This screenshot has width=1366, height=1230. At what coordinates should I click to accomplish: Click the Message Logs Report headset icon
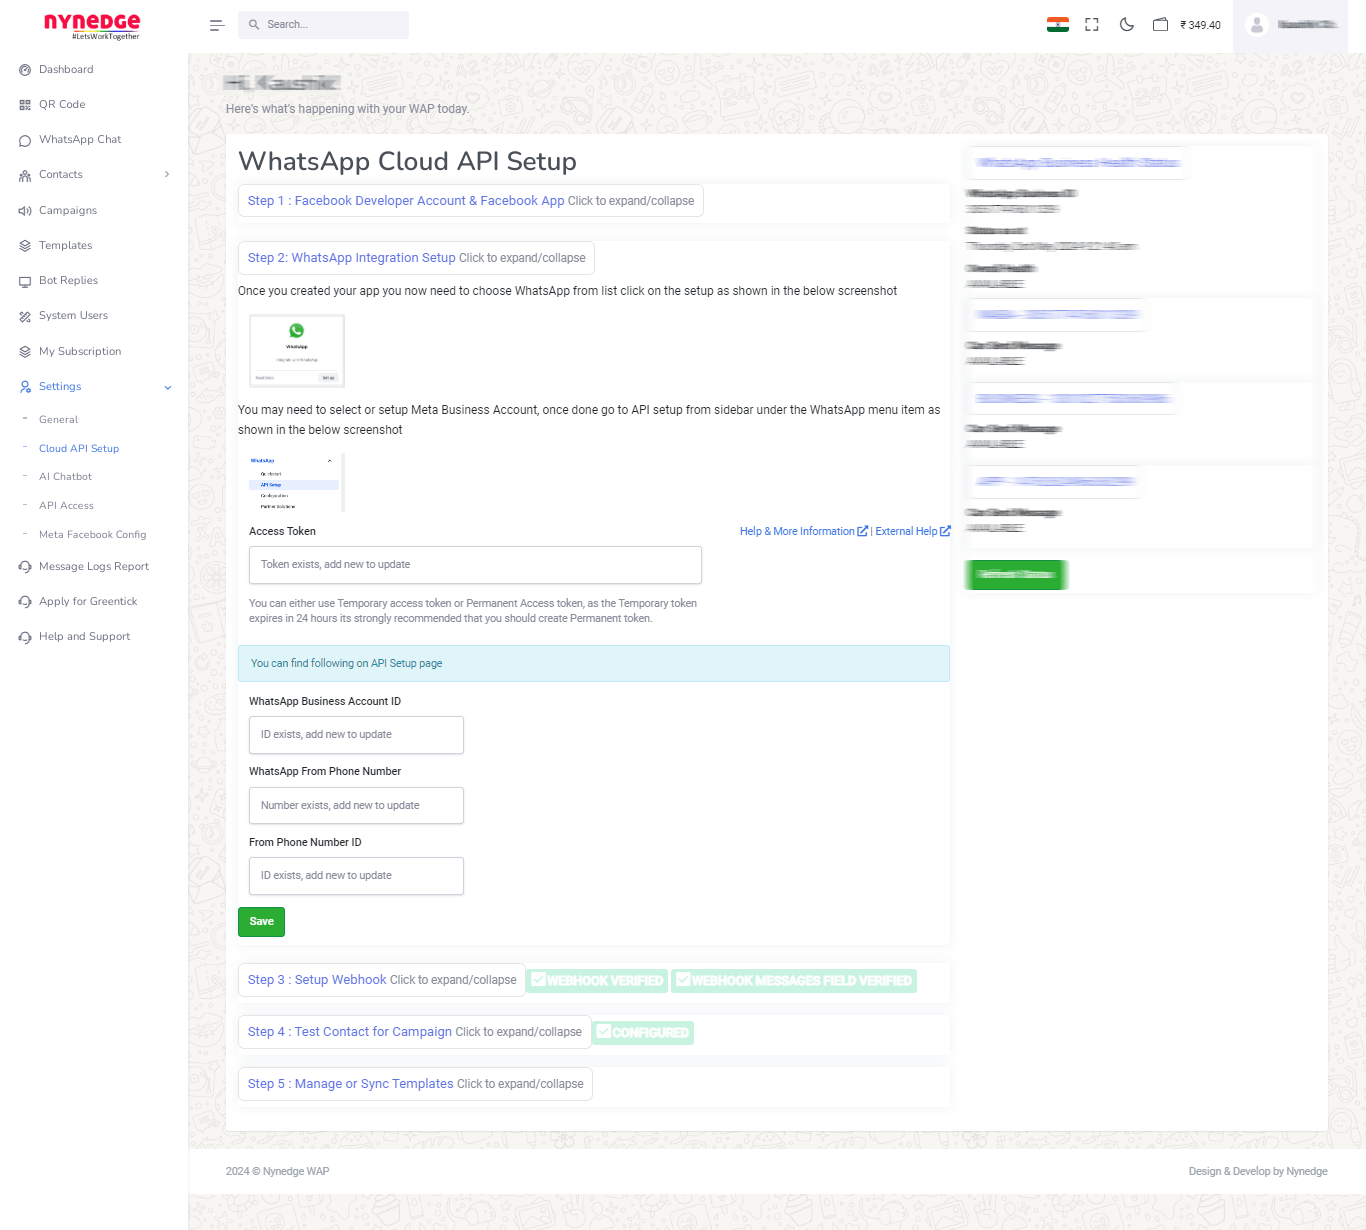(x=25, y=567)
